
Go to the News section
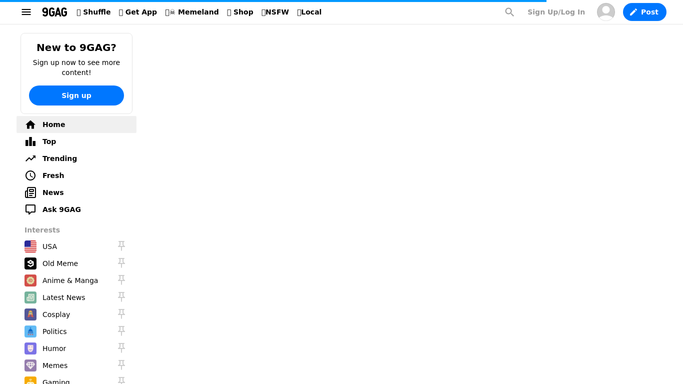point(76,192)
